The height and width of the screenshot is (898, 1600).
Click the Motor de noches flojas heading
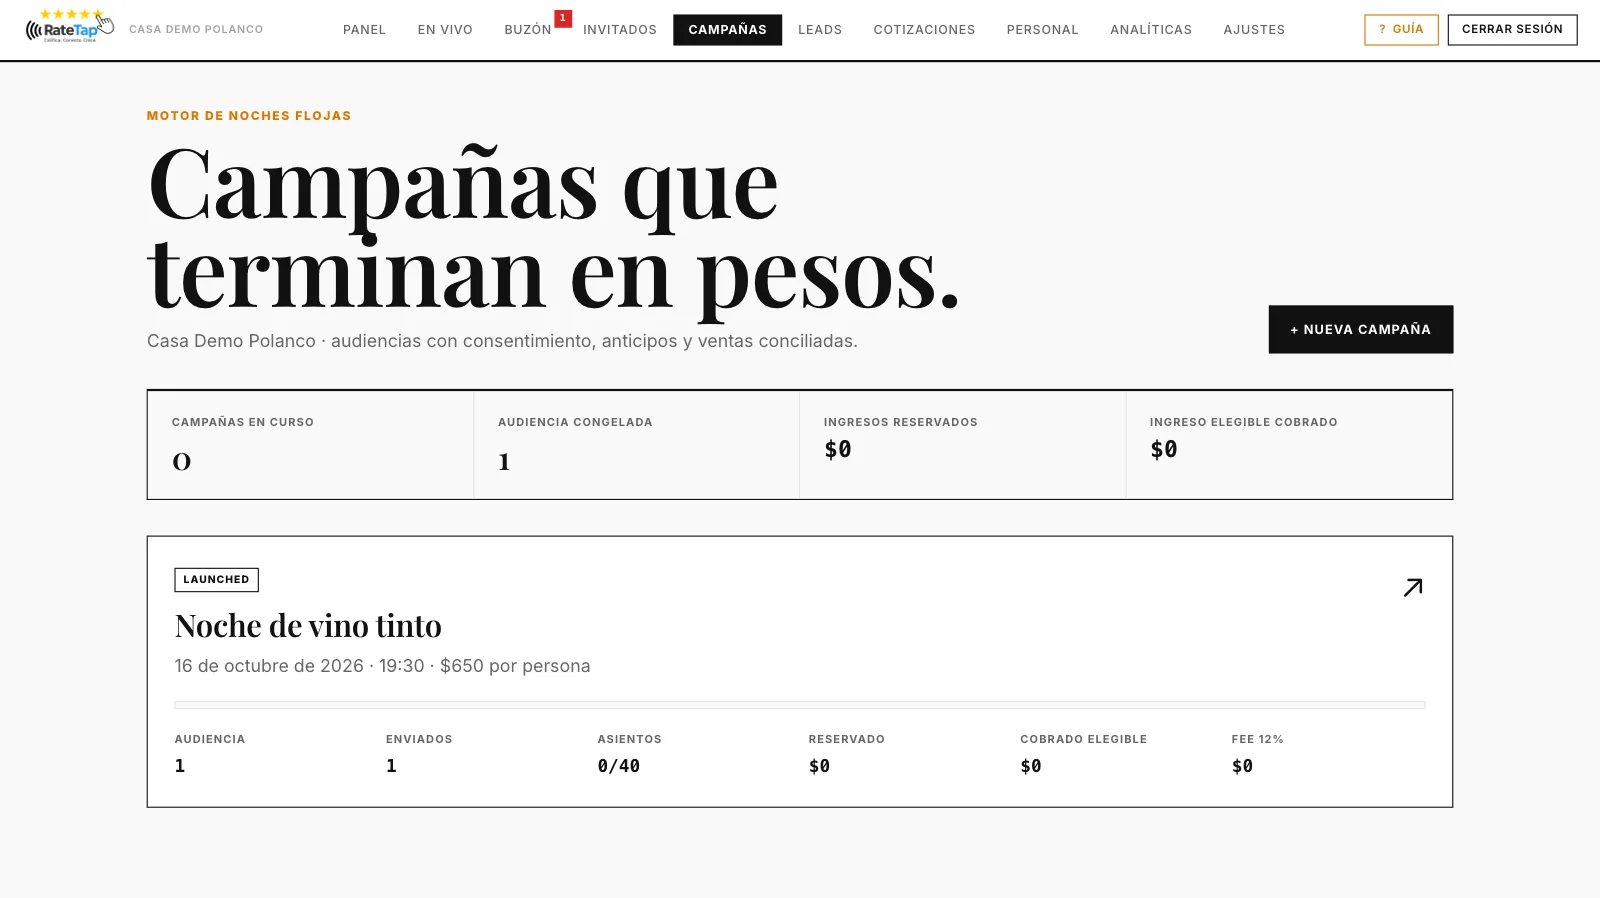click(x=249, y=116)
